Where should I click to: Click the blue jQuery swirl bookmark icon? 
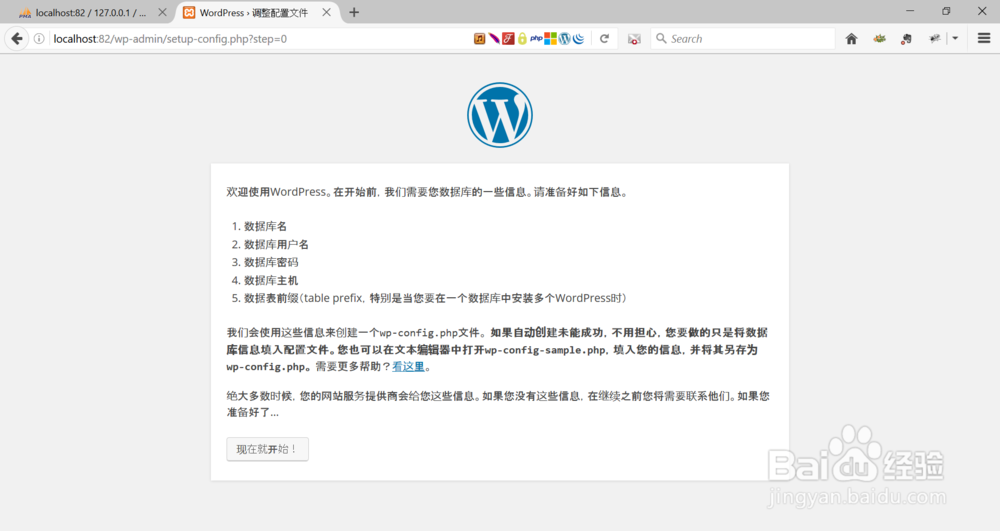pyautogui.click(x=578, y=39)
